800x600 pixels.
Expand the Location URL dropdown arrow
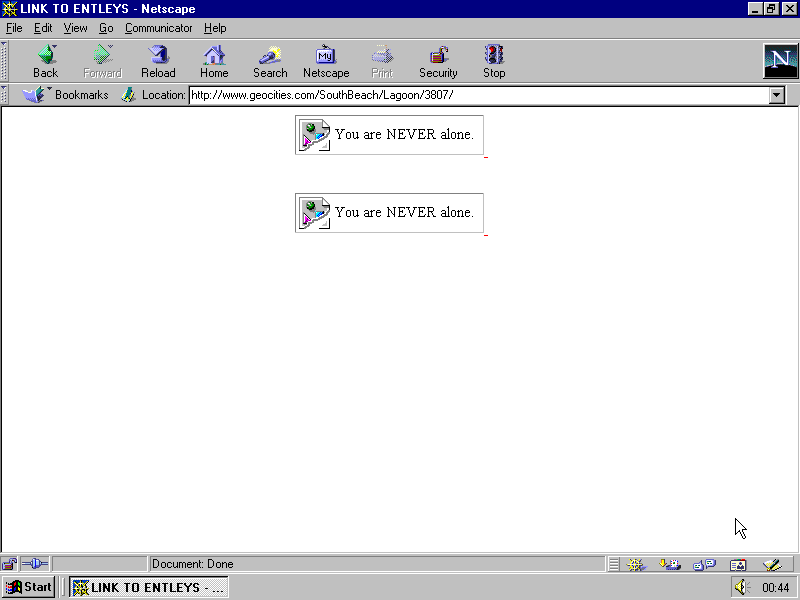777,95
